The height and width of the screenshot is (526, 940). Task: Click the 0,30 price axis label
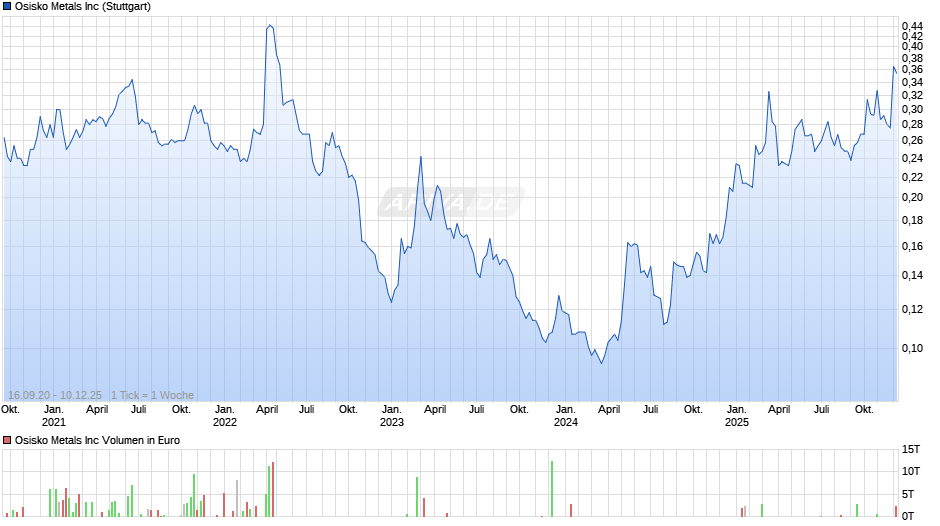912,110
